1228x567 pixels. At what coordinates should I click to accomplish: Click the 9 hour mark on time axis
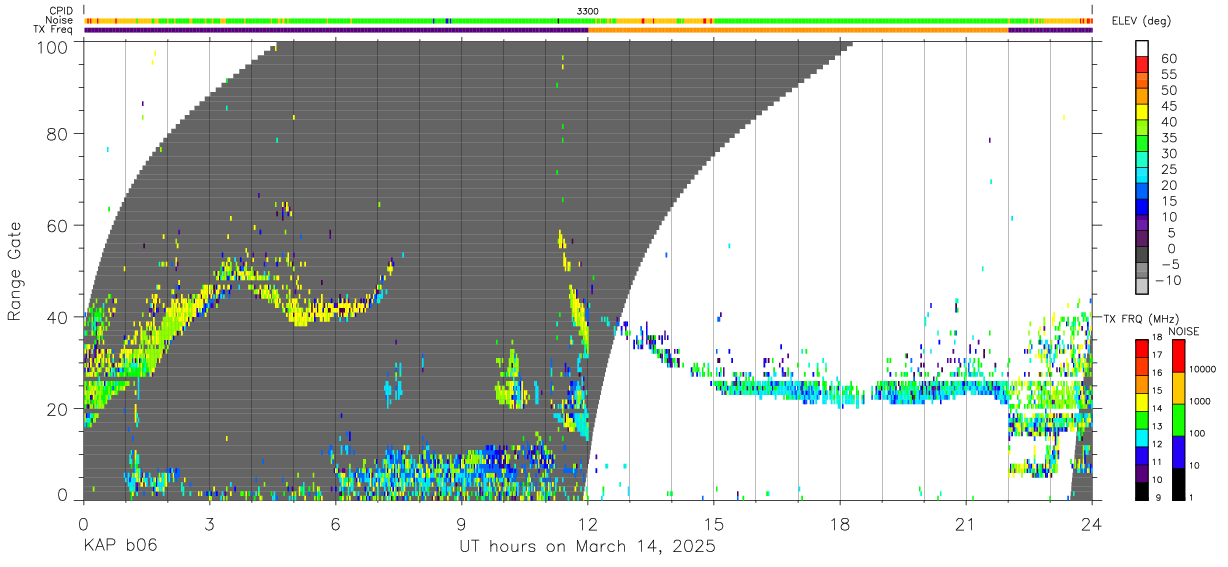point(461,523)
